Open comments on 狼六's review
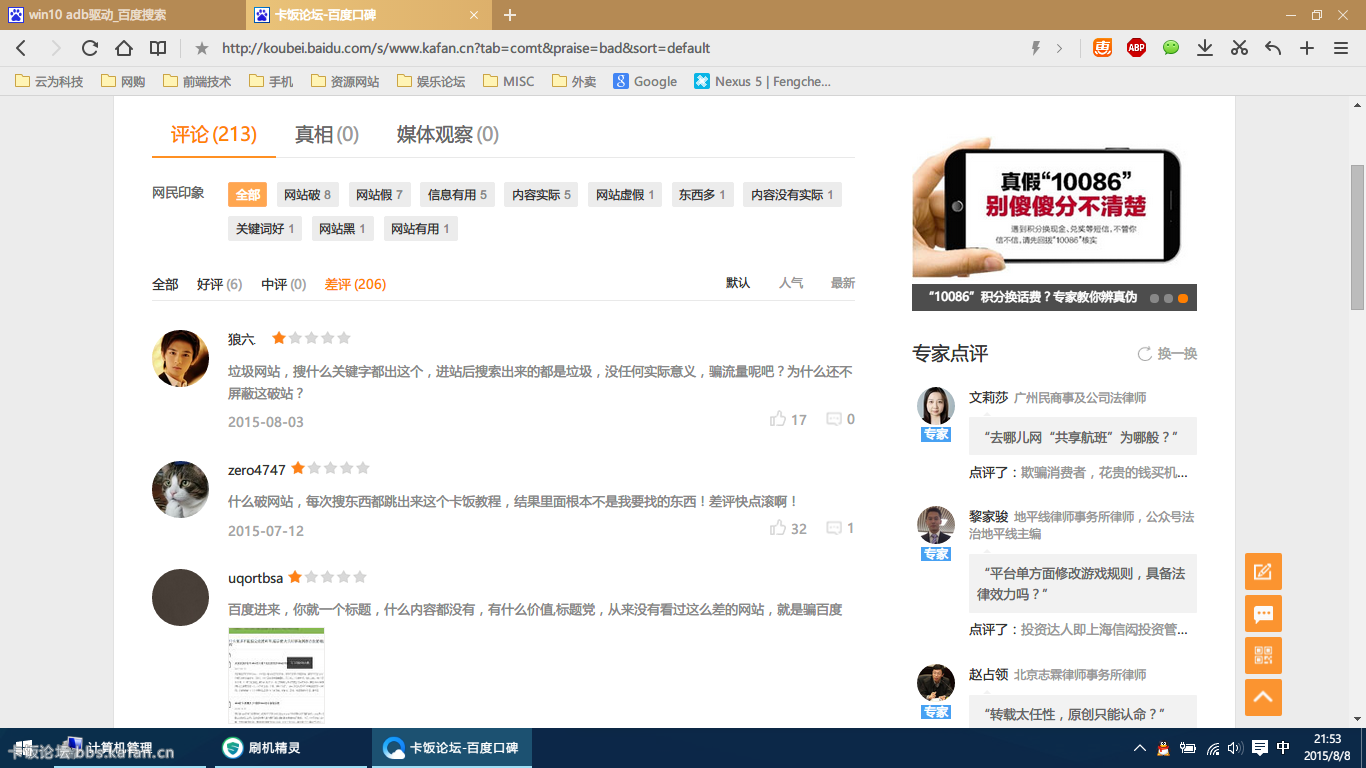Screen dimensions: 1366x768 (834, 419)
